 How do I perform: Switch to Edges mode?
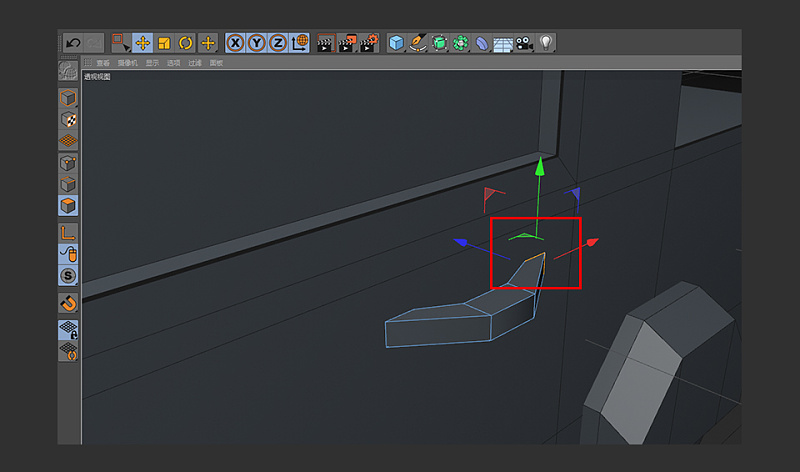68,184
